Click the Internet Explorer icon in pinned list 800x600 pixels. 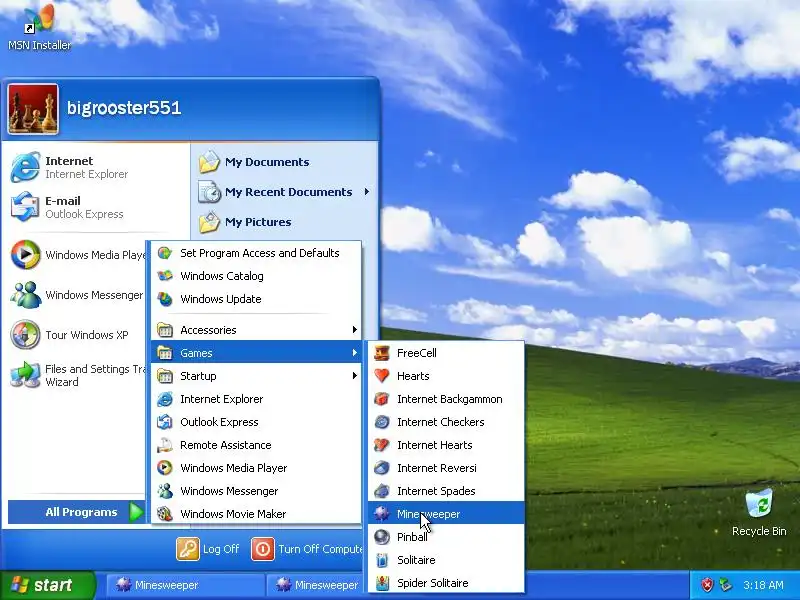coord(25,167)
